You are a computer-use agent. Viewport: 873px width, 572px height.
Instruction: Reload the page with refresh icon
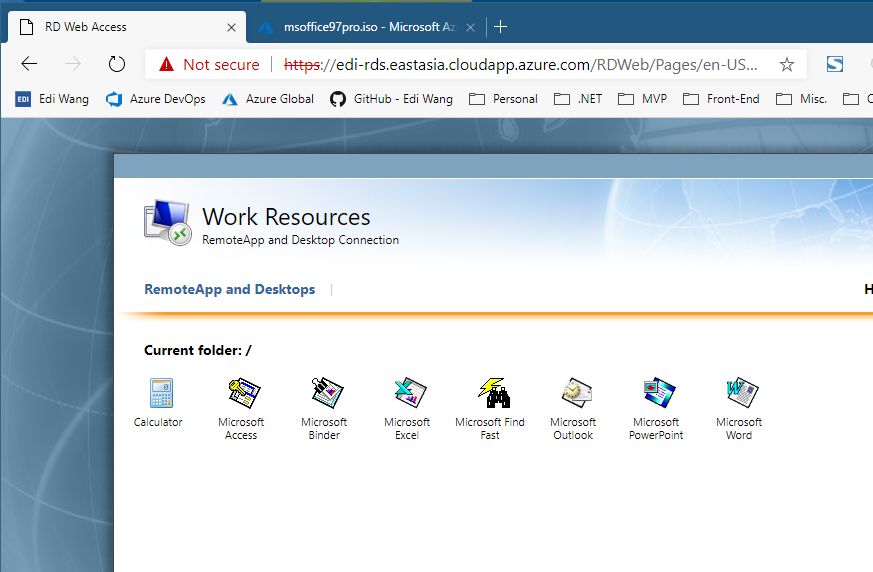coord(117,64)
